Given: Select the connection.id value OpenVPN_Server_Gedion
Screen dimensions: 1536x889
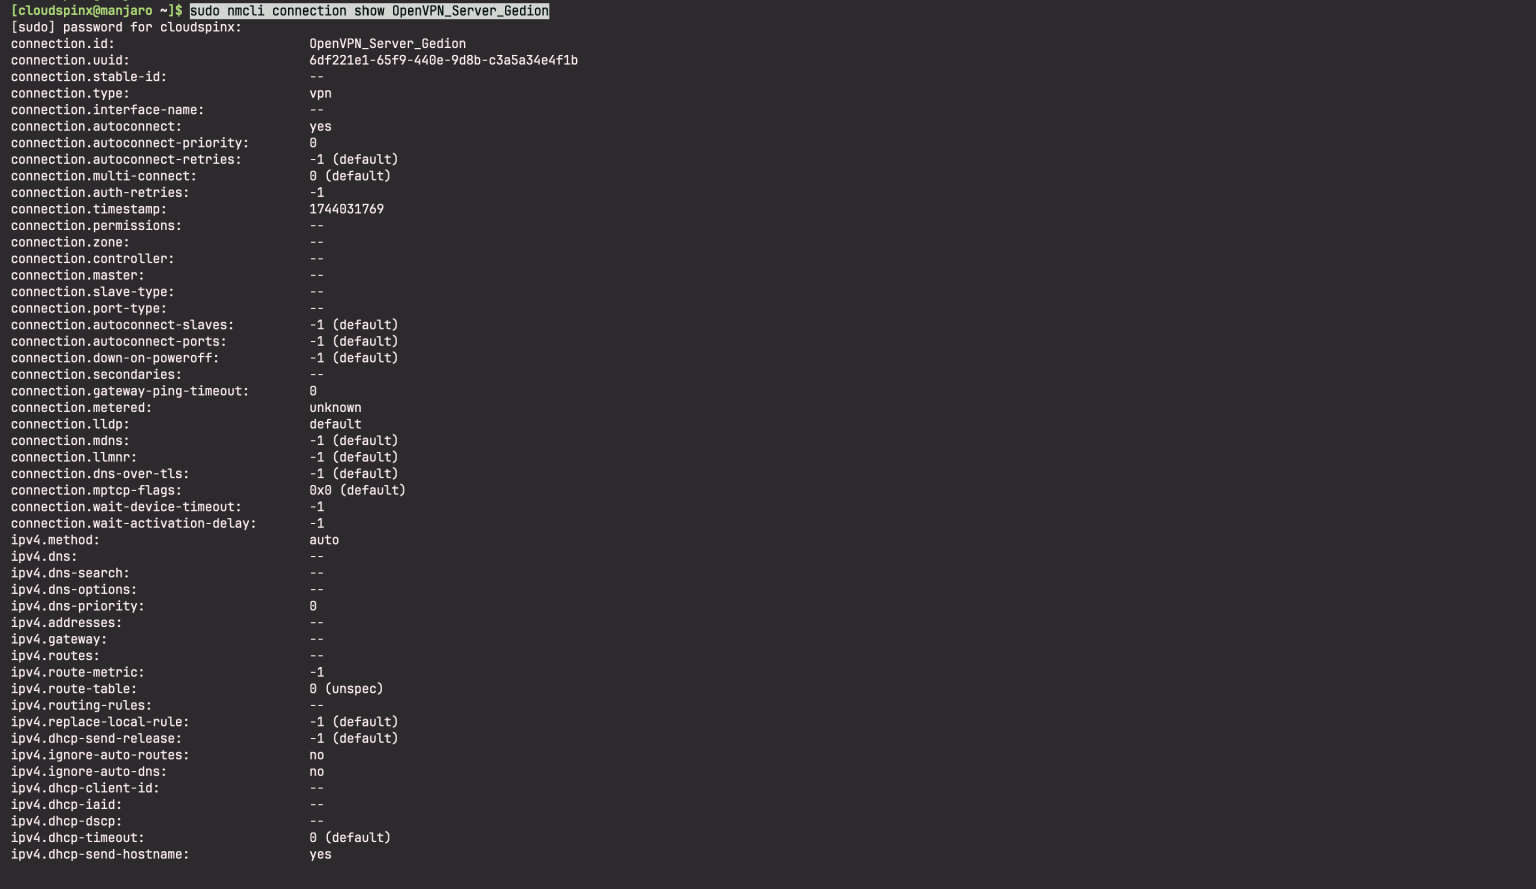Looking at the screenshot, I should point(384,44).
